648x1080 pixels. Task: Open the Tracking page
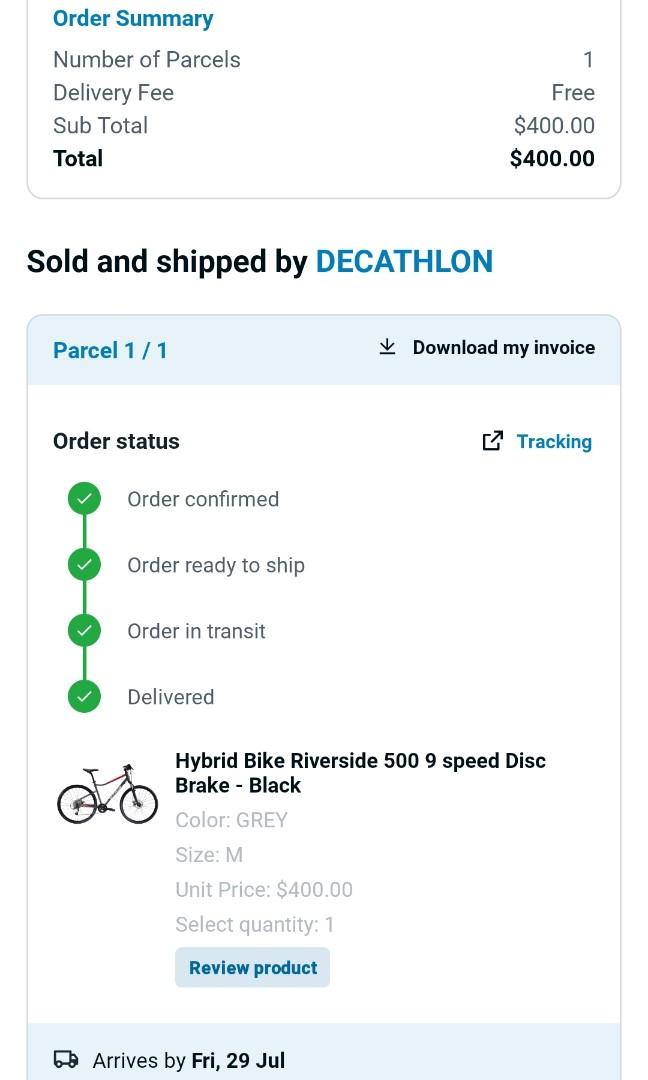click(554, 440)
